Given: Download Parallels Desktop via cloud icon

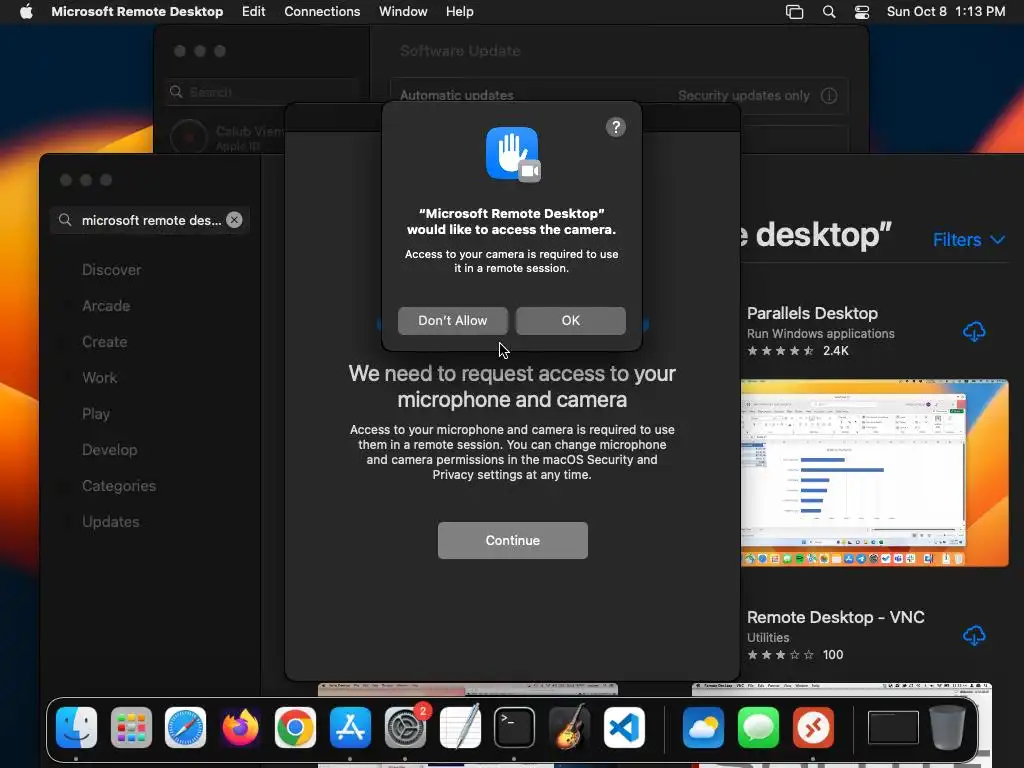Looking at the screenshot, I should pos(974,332).
